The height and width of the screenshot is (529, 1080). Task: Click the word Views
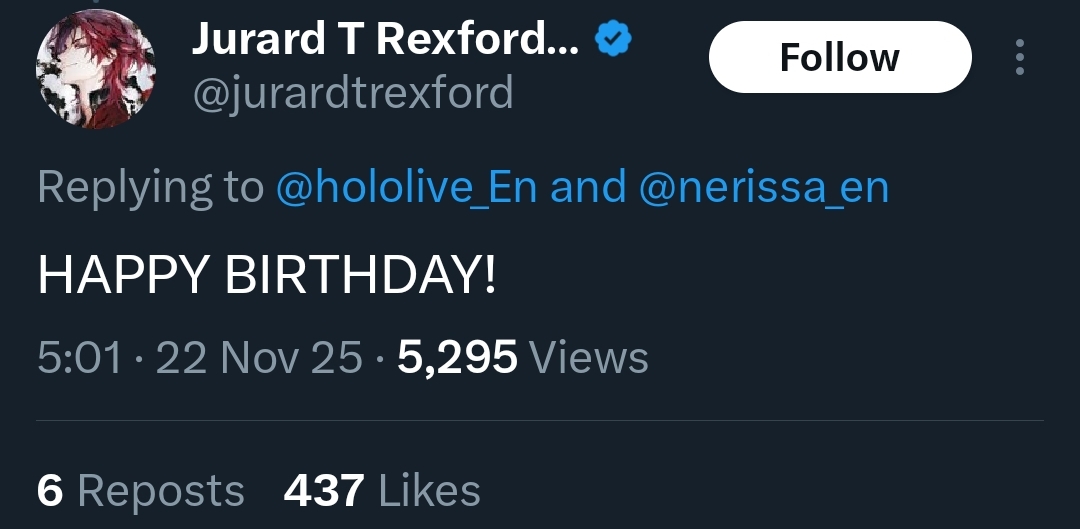pos(588,357)
